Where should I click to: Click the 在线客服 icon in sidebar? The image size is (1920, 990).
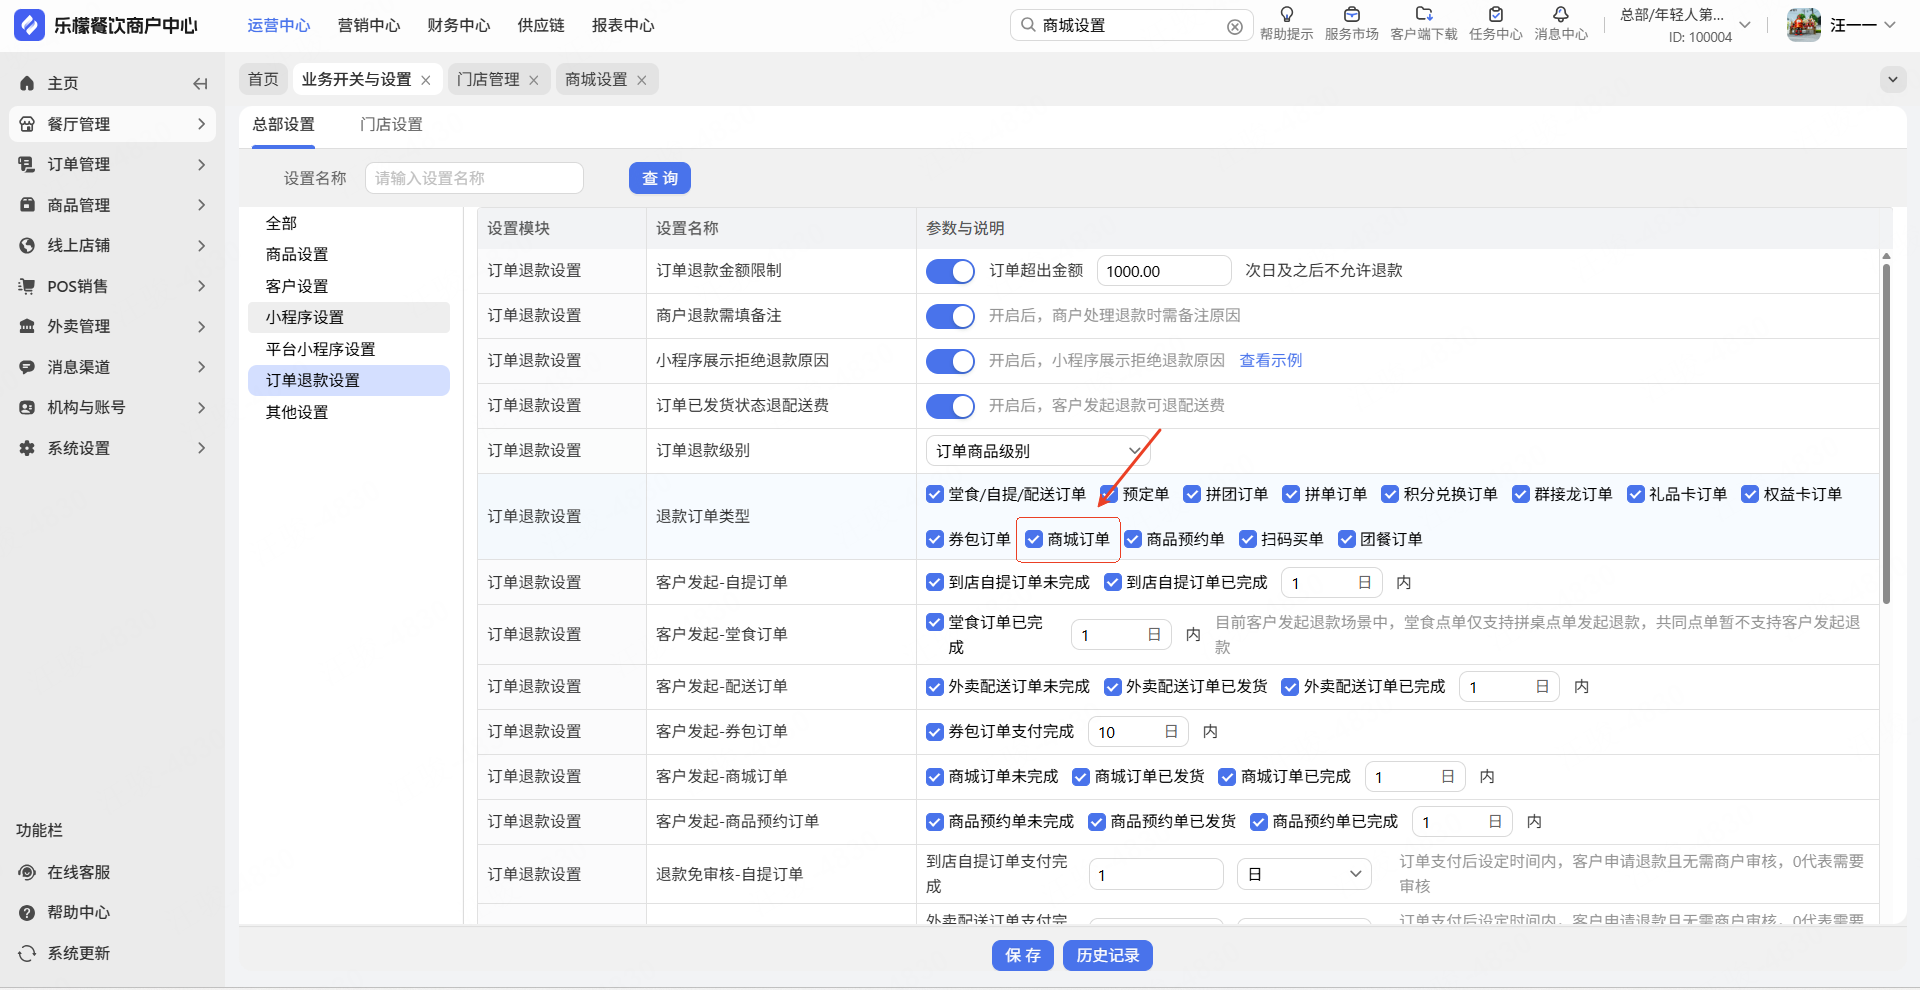tap(27, 872)
